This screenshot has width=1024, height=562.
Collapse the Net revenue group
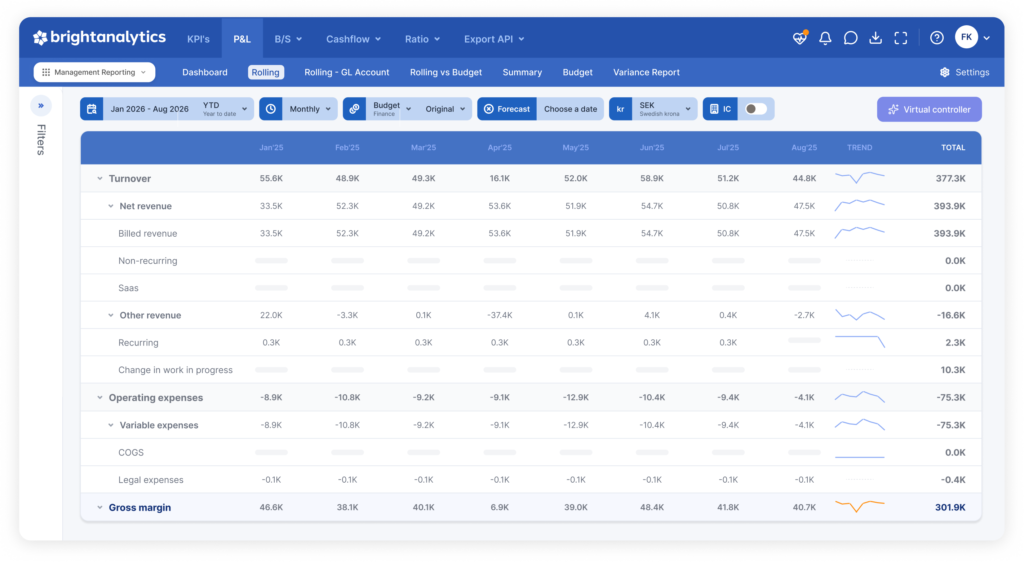click(110, 206)
